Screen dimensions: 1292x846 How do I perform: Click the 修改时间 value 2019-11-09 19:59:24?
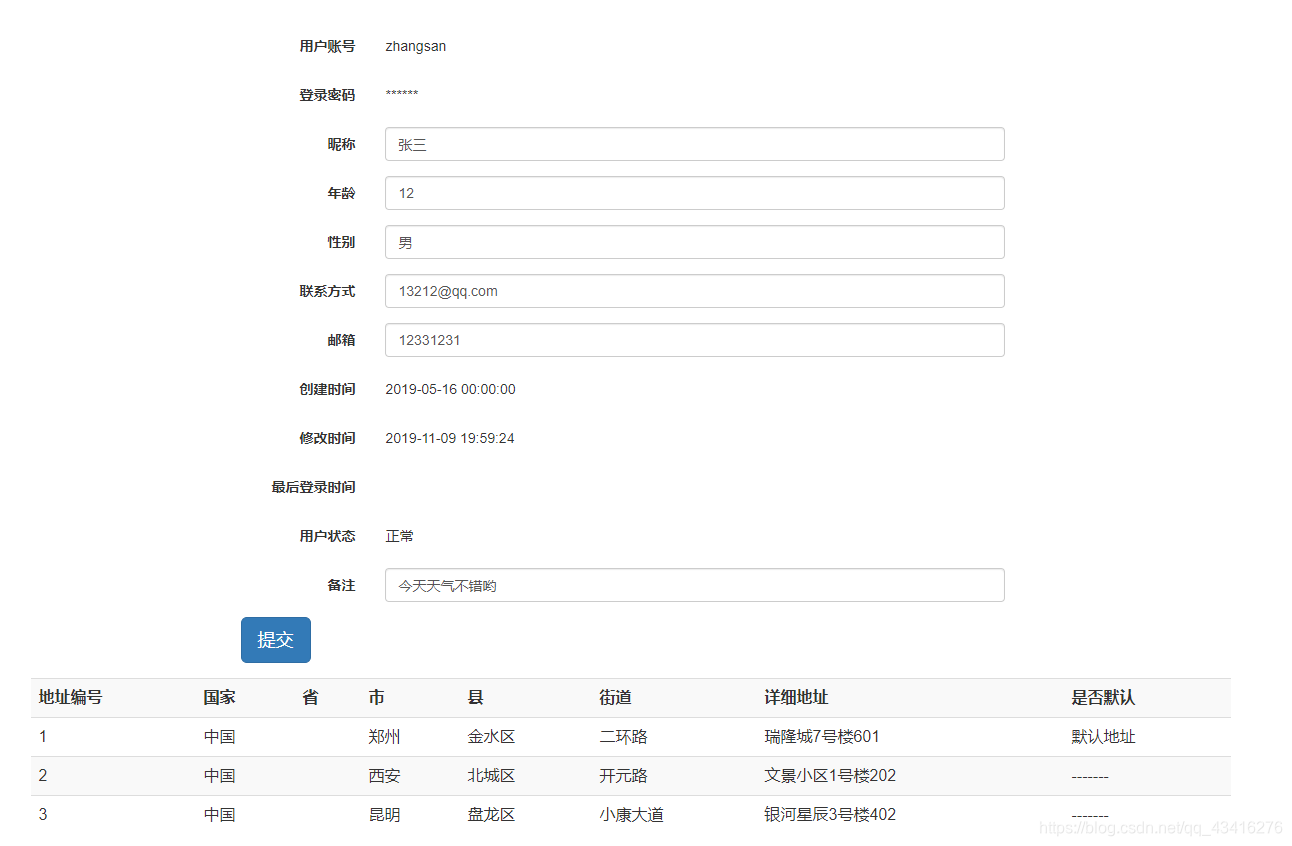pos(450,438)
